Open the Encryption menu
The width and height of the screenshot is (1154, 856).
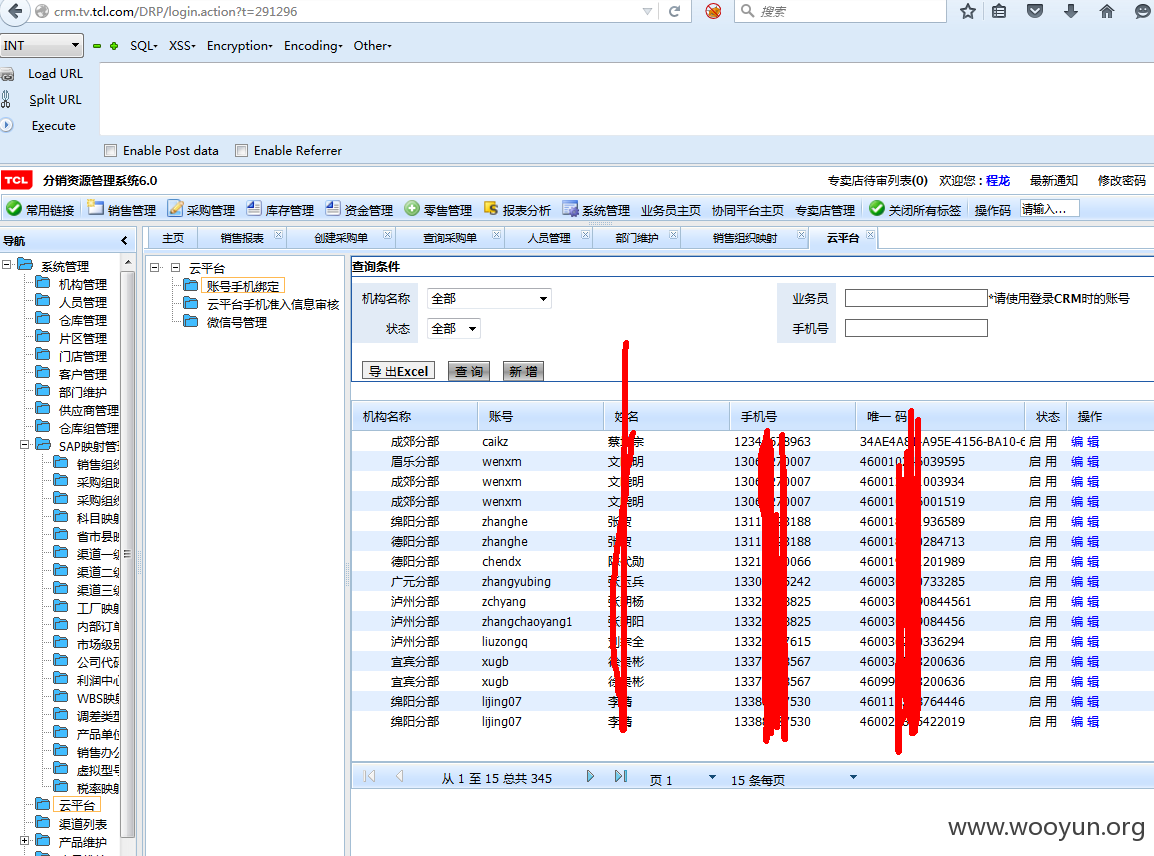tap(239, 46)
